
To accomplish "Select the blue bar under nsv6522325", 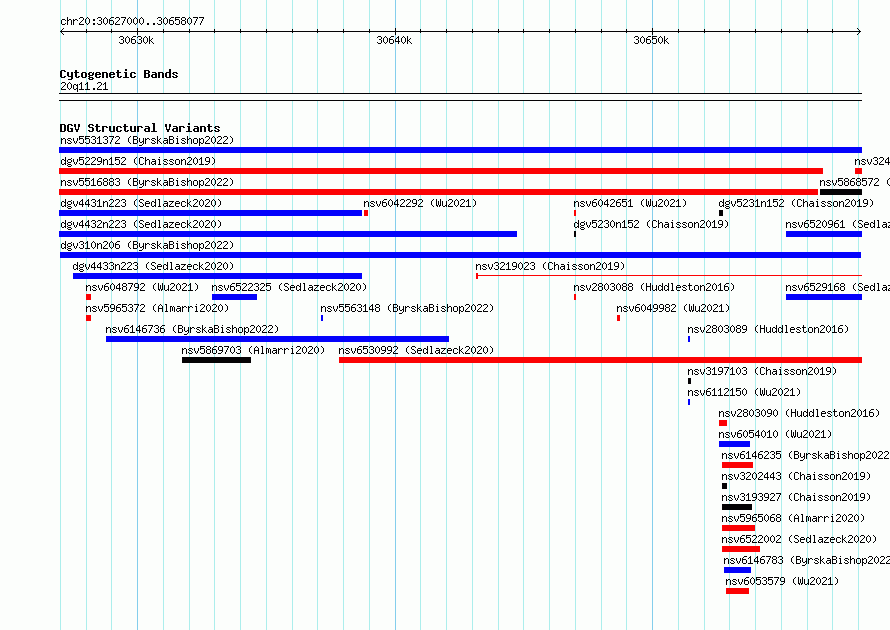I will tap(234, 297).
